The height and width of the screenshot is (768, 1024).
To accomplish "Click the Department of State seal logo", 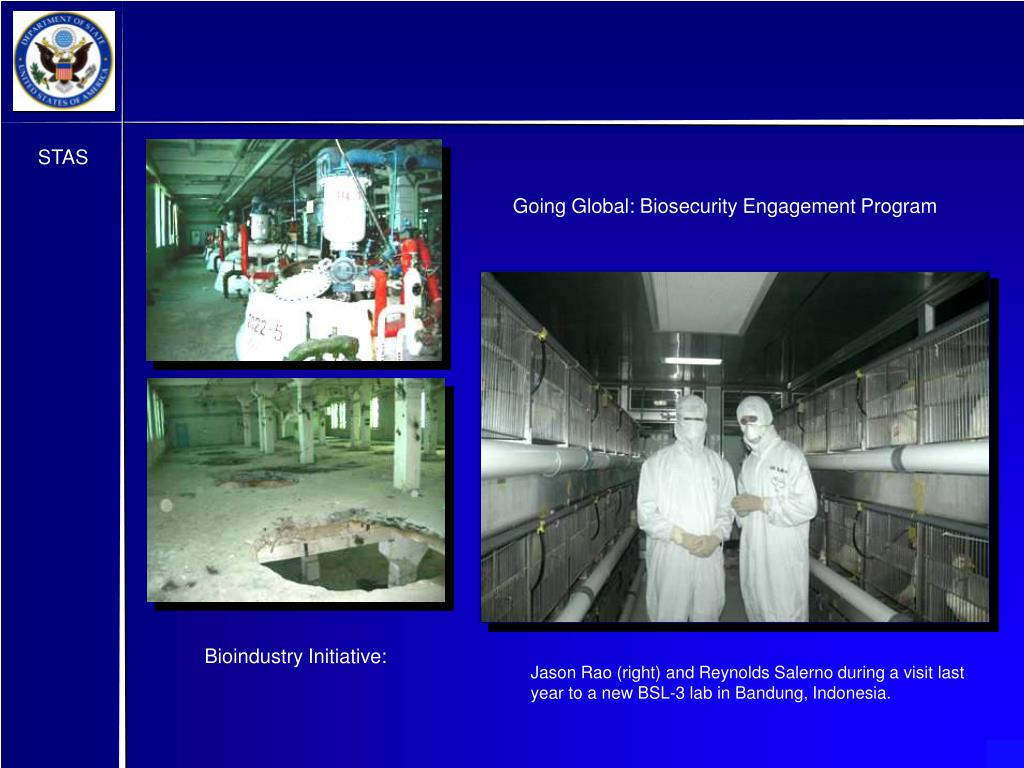I will click(x=64, y=61).
